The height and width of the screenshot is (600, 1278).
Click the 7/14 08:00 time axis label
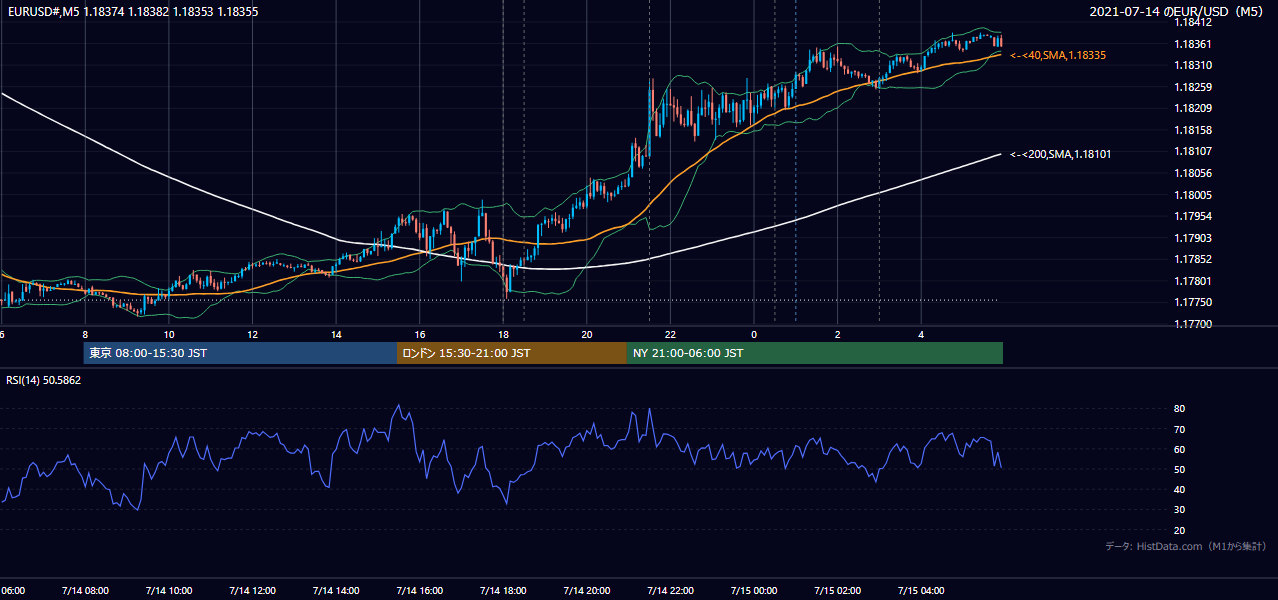(x=85, y=590)
